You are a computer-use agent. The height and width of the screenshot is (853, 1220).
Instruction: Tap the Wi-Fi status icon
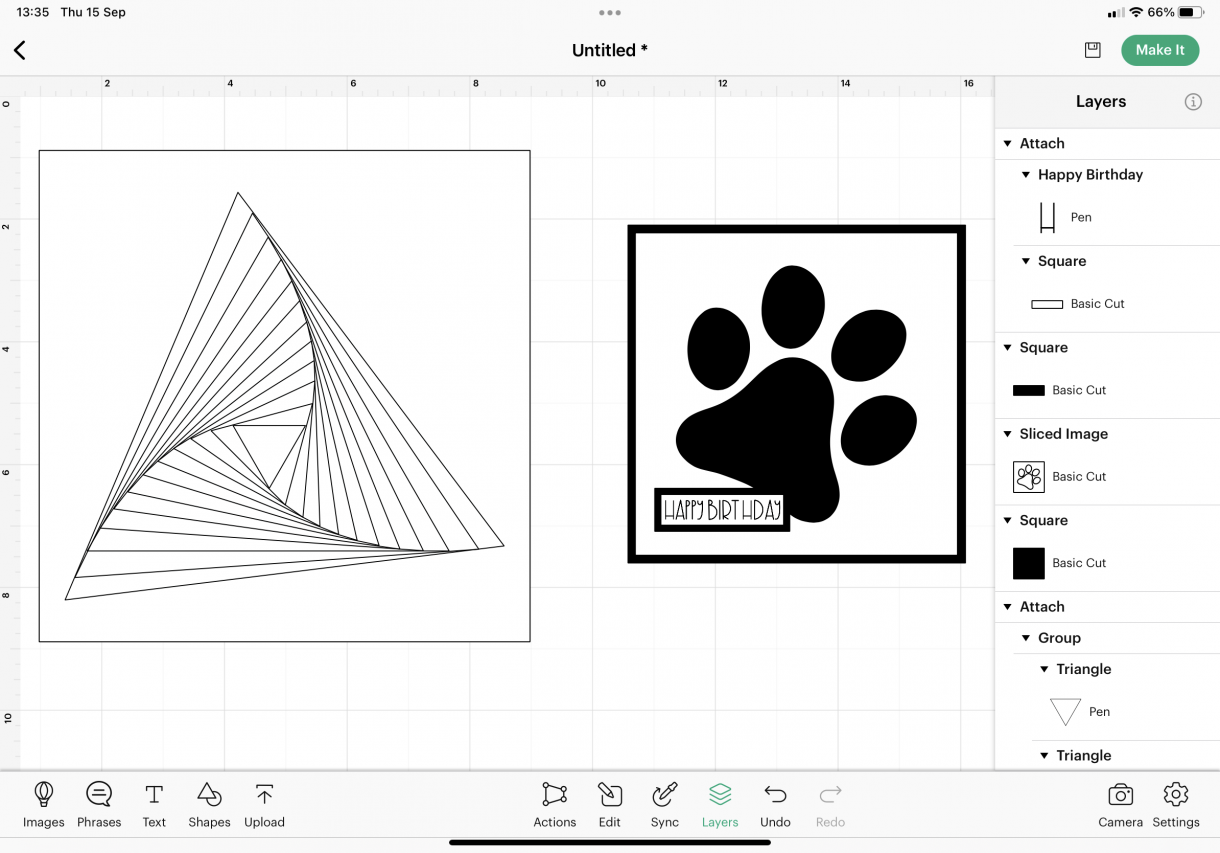(1136, 13)
